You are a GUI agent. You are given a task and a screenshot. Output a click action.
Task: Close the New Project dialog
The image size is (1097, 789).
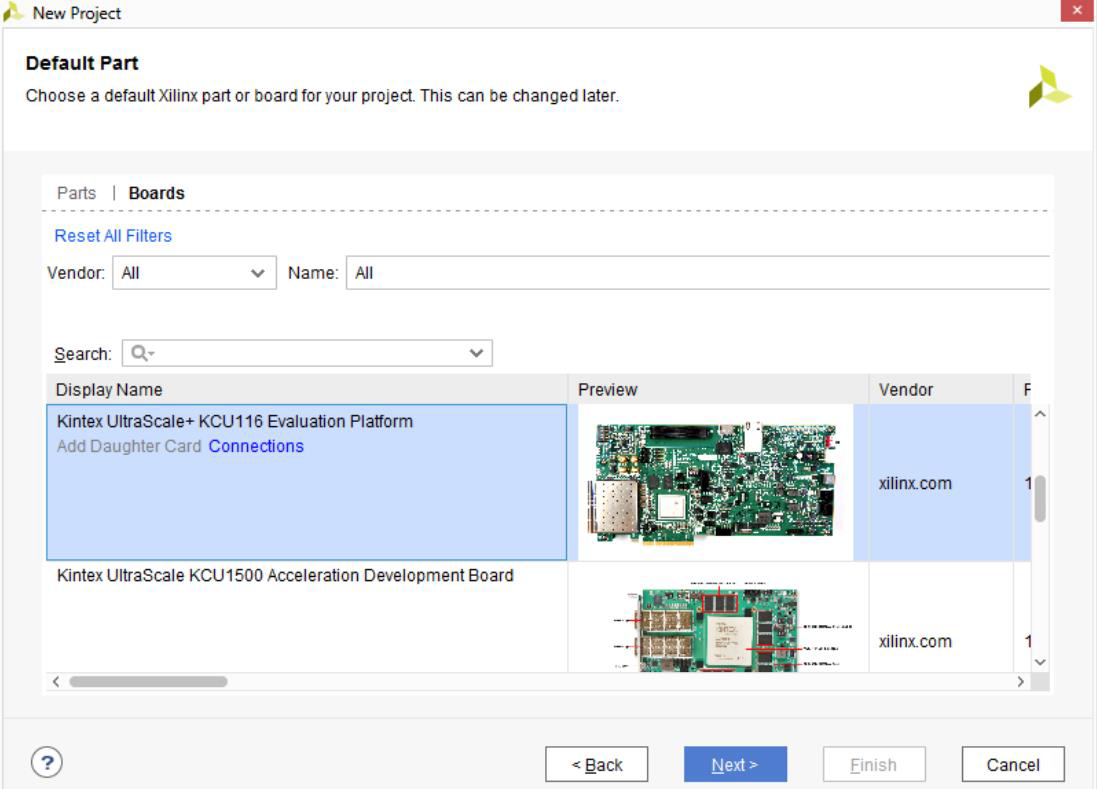[1077, 12]
